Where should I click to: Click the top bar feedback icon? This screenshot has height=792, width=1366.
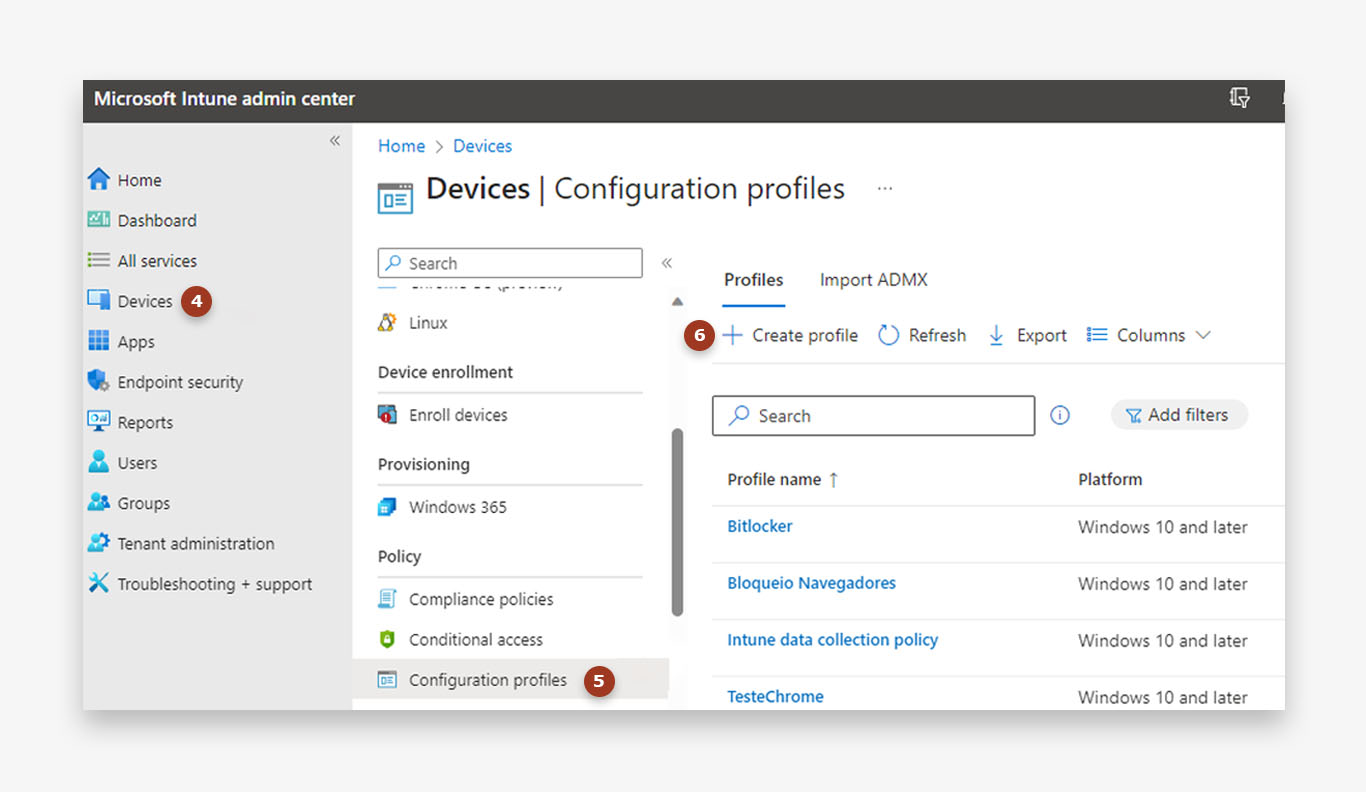coord(1239,98)
